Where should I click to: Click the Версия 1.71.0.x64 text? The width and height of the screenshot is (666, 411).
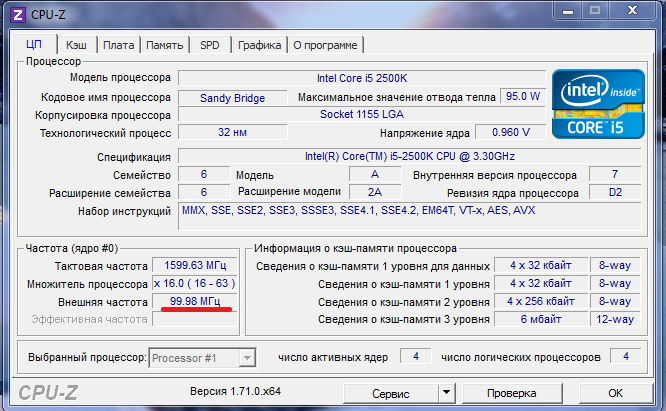(235, 391)
